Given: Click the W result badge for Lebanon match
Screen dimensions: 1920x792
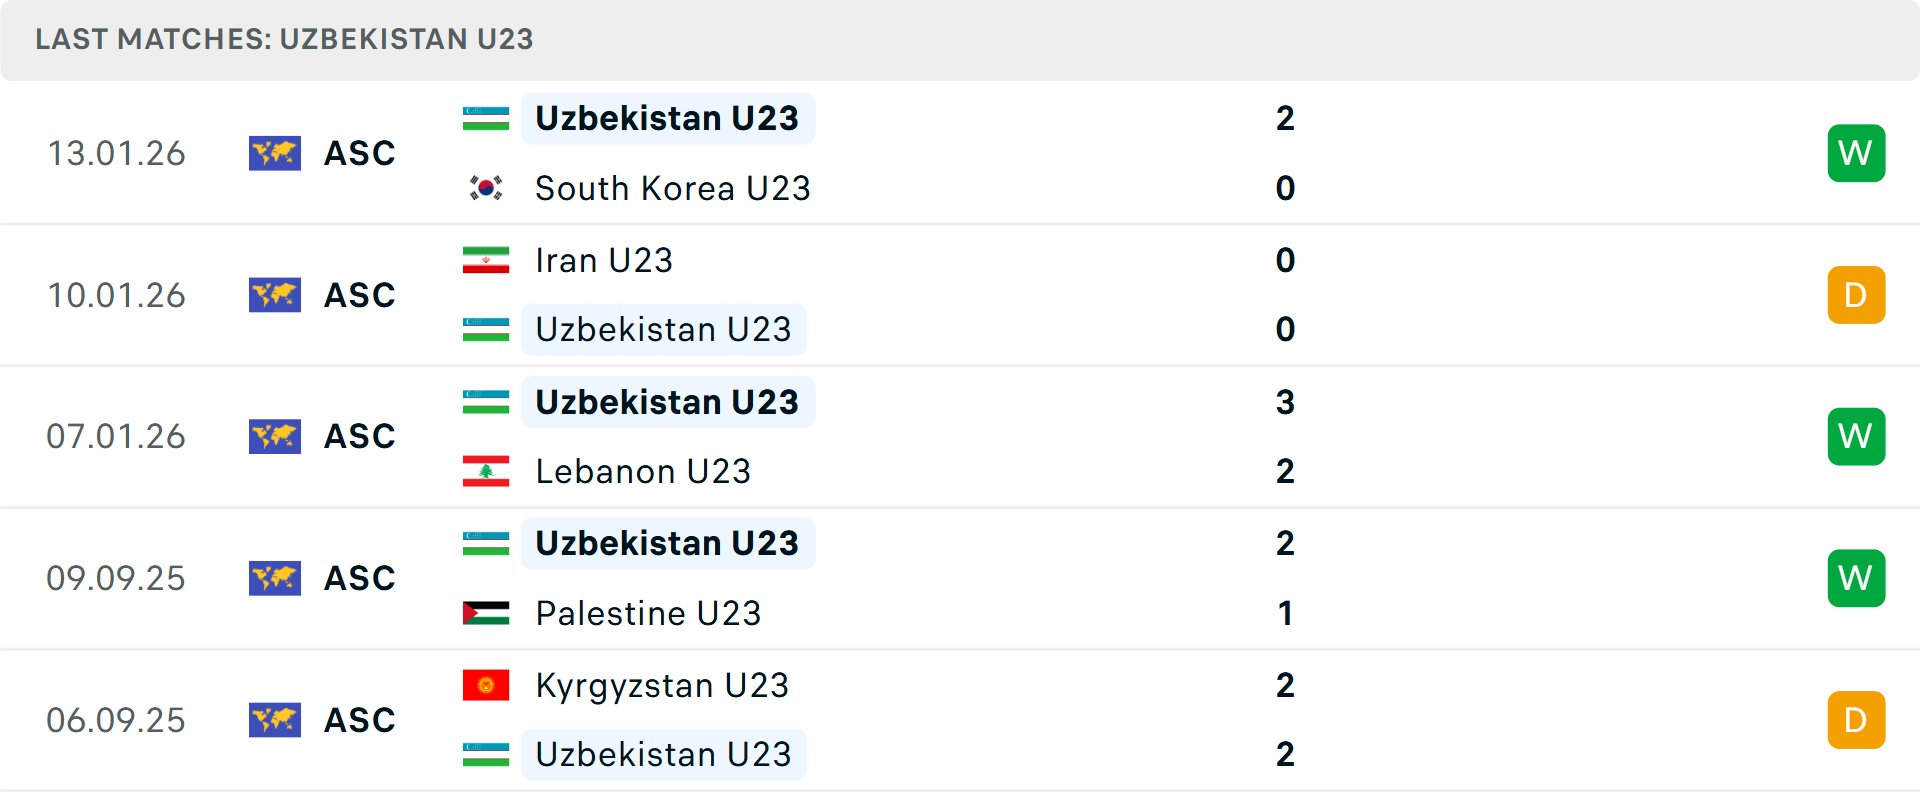Looking at the screenshot, I should coord(1856,437).
